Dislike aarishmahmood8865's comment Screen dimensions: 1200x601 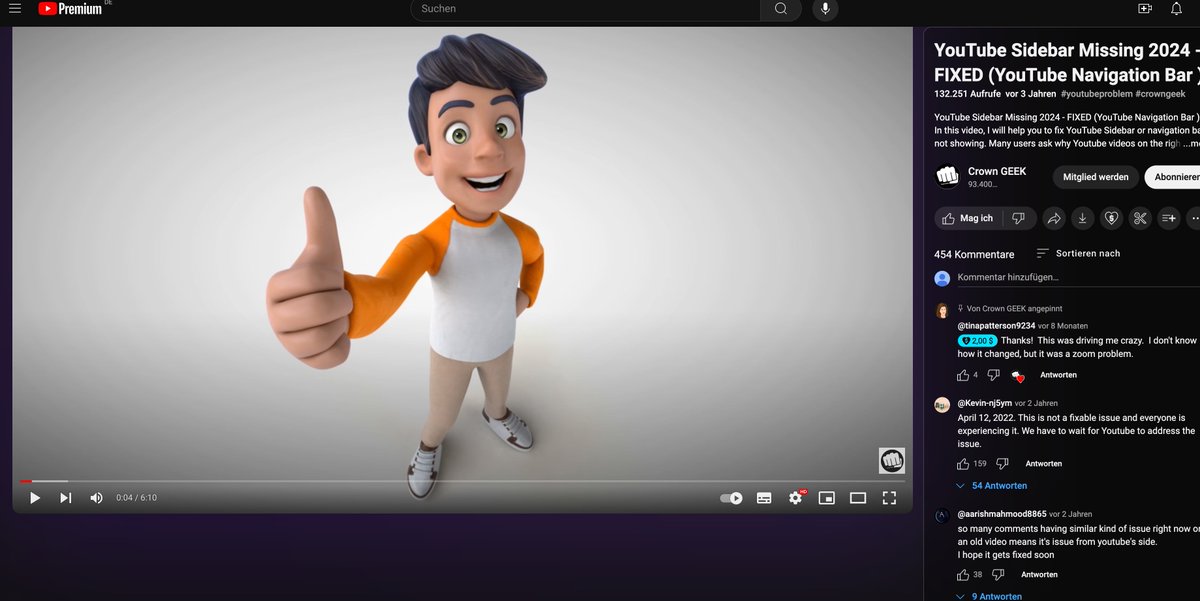pos(998,575)
